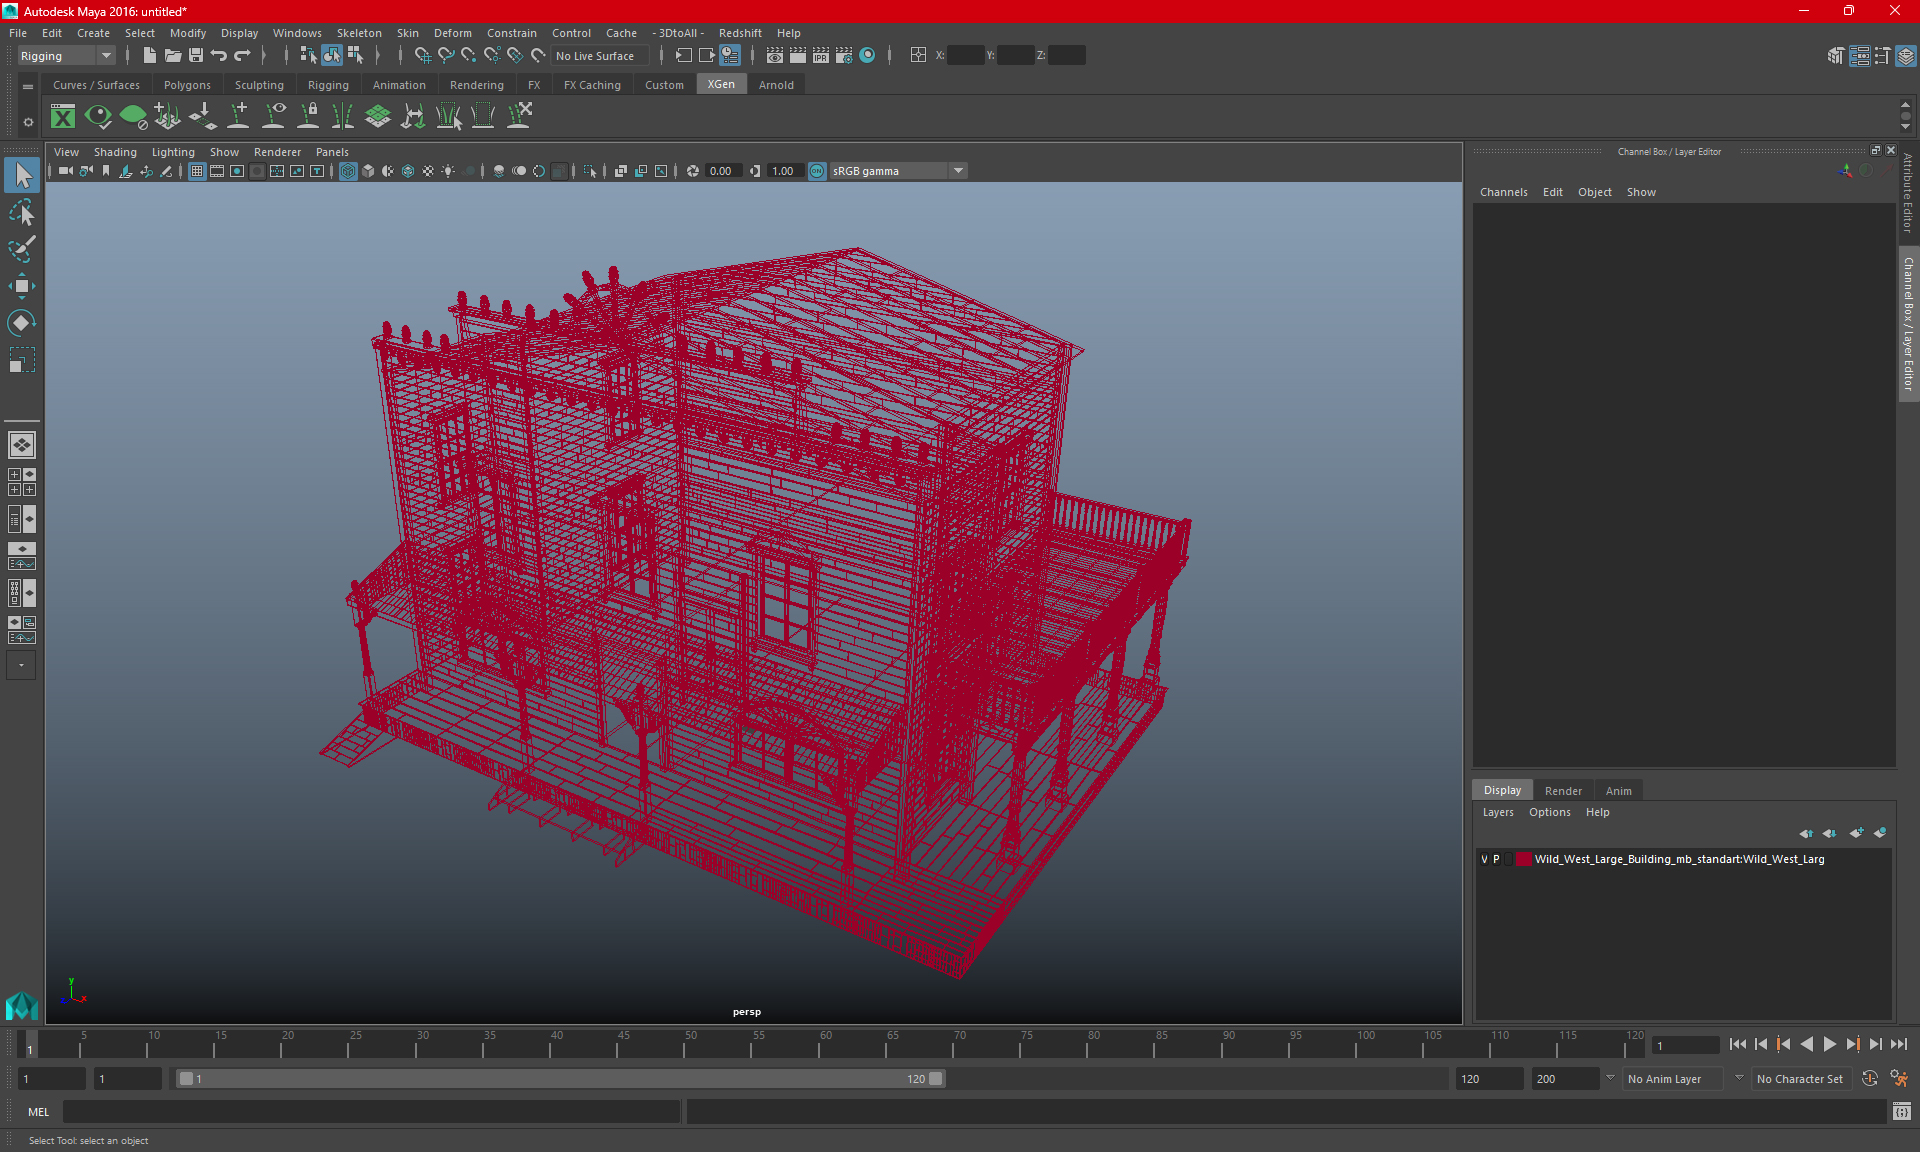Switch to single perspective view layout
Screen dimensions: 1920x1152
click(x=21, y=445)
